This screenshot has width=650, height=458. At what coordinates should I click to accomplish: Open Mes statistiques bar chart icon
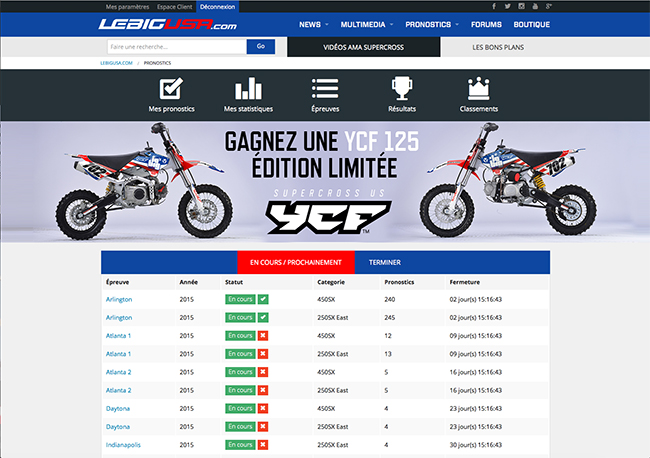(248, 88)
